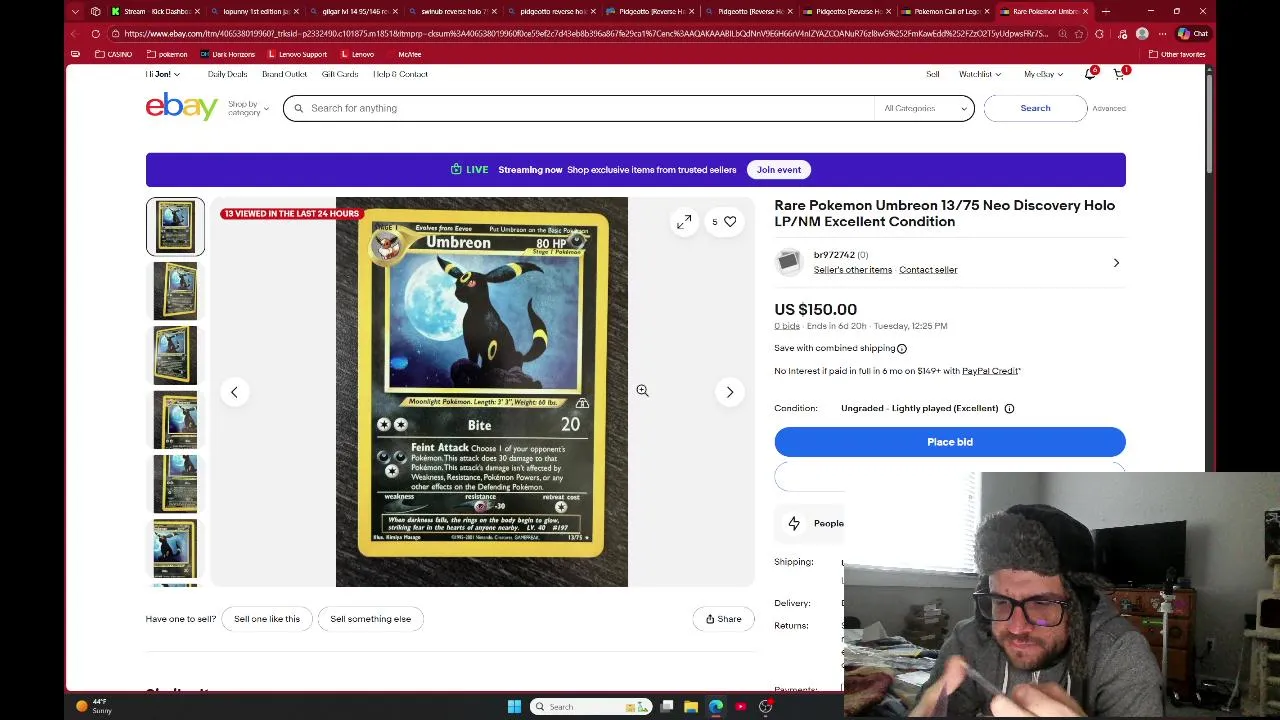Image resolution: width=1280 pixels, height=720 pixels.
Task: Expand the image to full view
Action: [x=684, y=222]
